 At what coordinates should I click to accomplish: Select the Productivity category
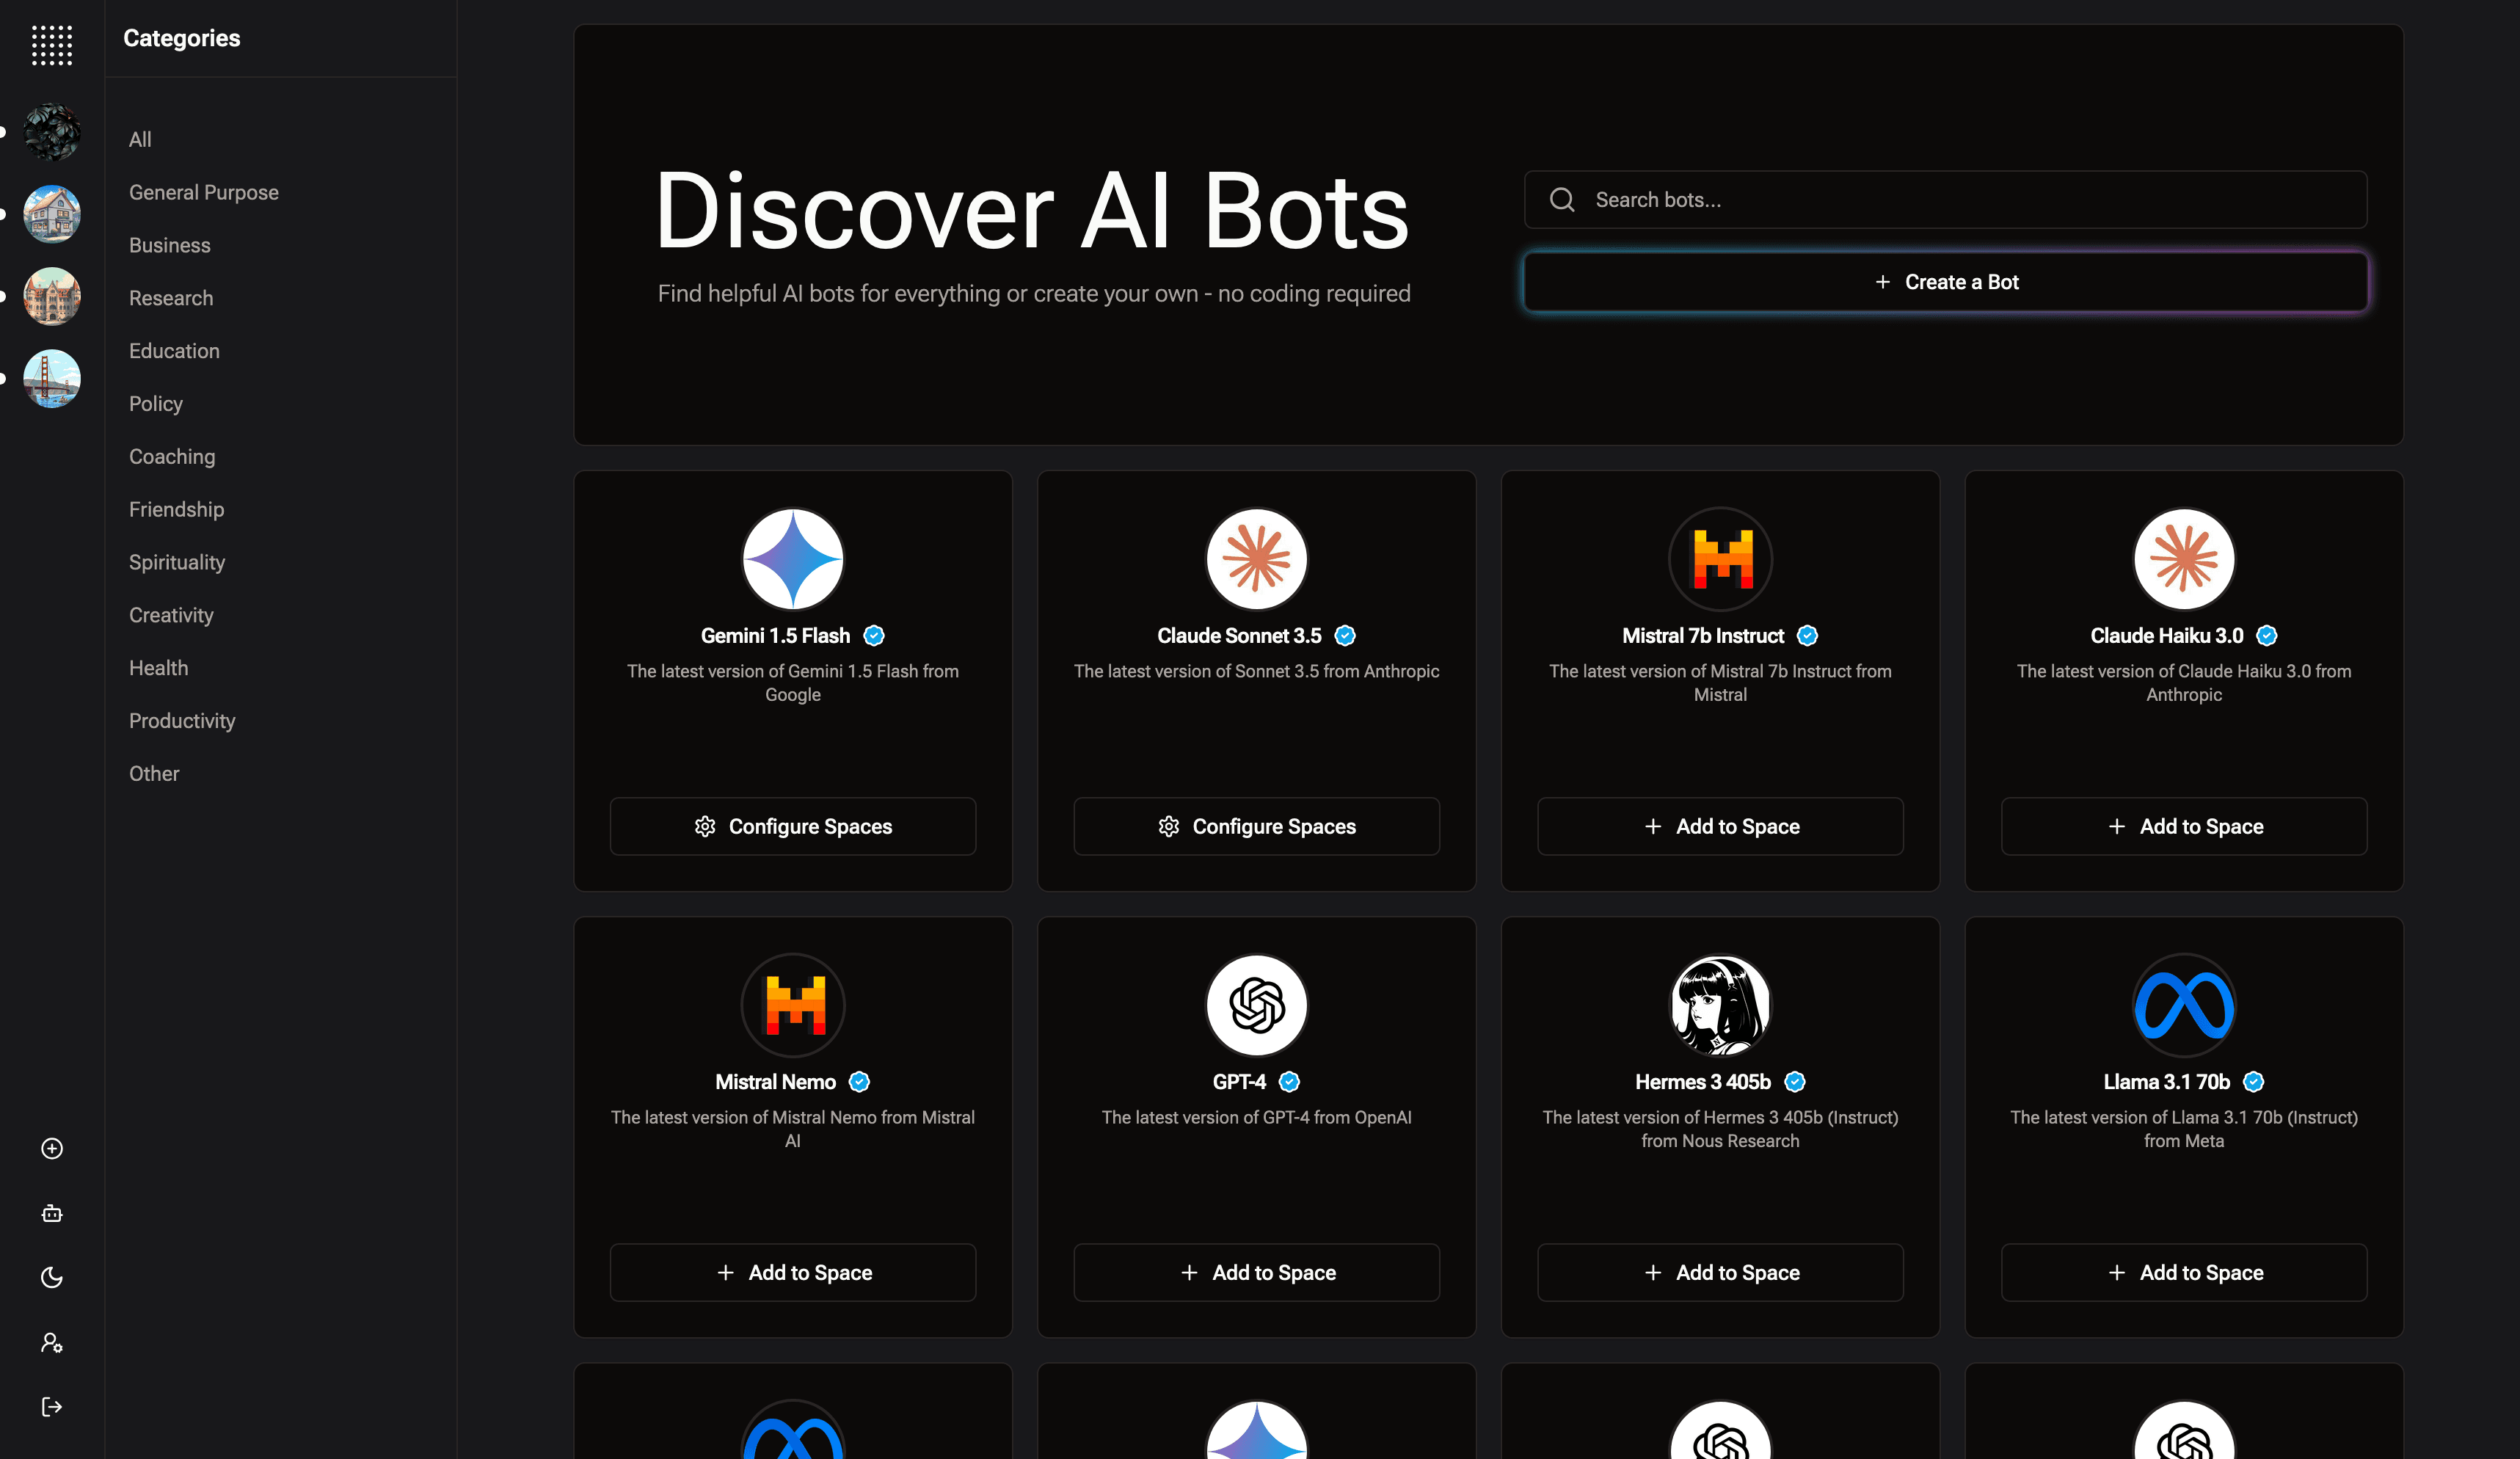click(x=182, y=721)
